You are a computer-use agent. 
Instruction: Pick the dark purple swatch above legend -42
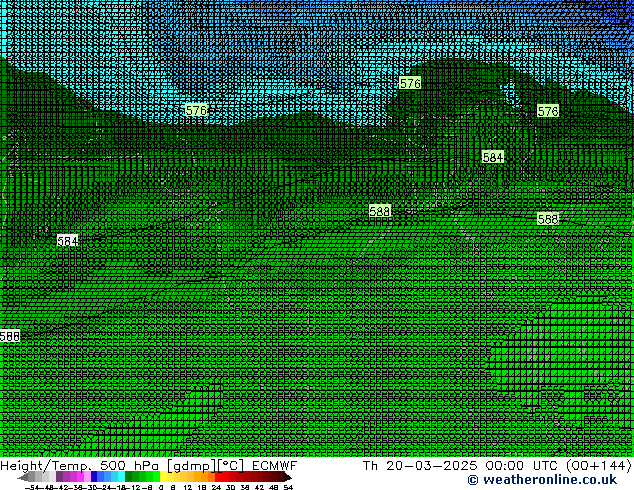click(59, 476)
